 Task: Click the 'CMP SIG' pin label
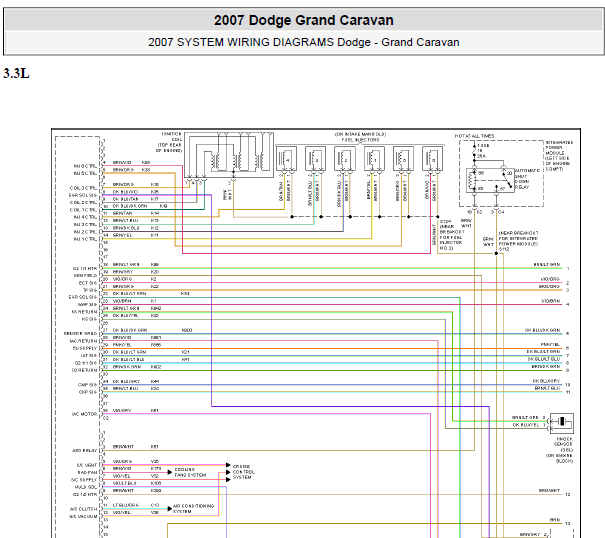(88, 385)
